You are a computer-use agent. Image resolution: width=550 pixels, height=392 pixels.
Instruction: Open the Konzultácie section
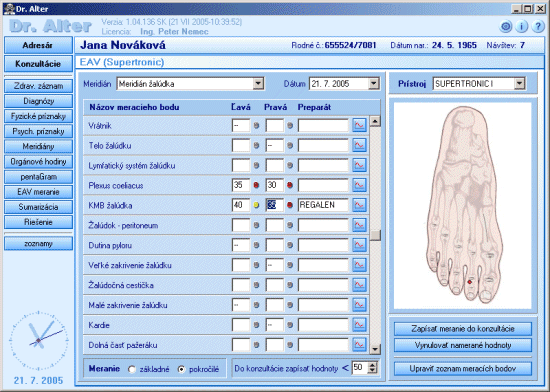pos(38,64)
